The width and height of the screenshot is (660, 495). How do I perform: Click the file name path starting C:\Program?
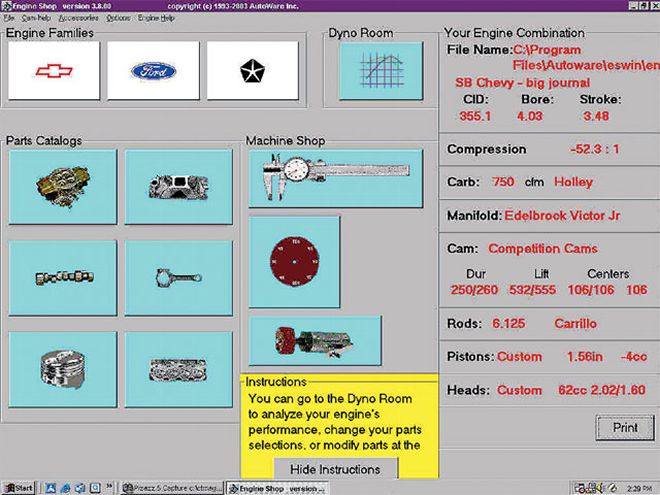coord(585,57)
